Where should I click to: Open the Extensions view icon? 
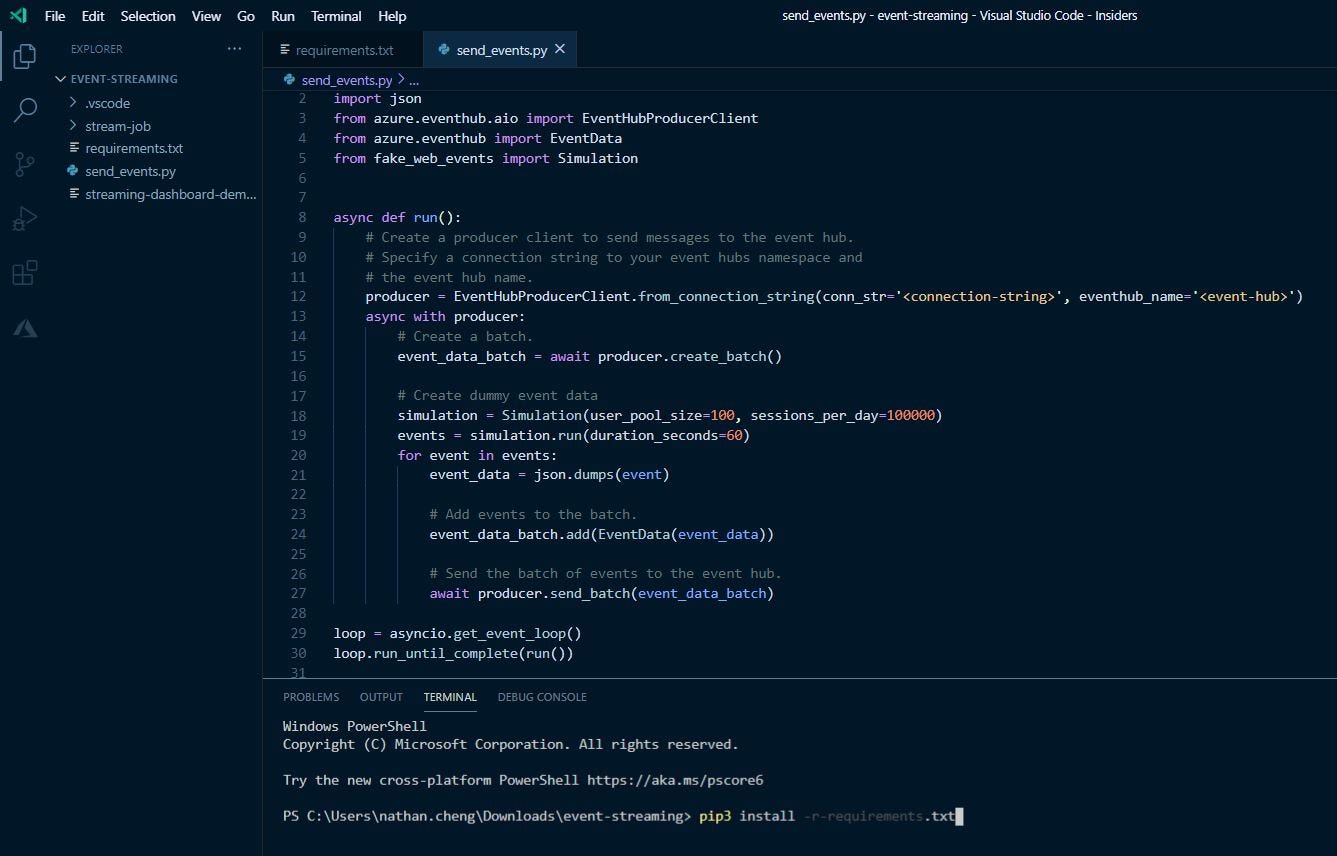point(25,272)
